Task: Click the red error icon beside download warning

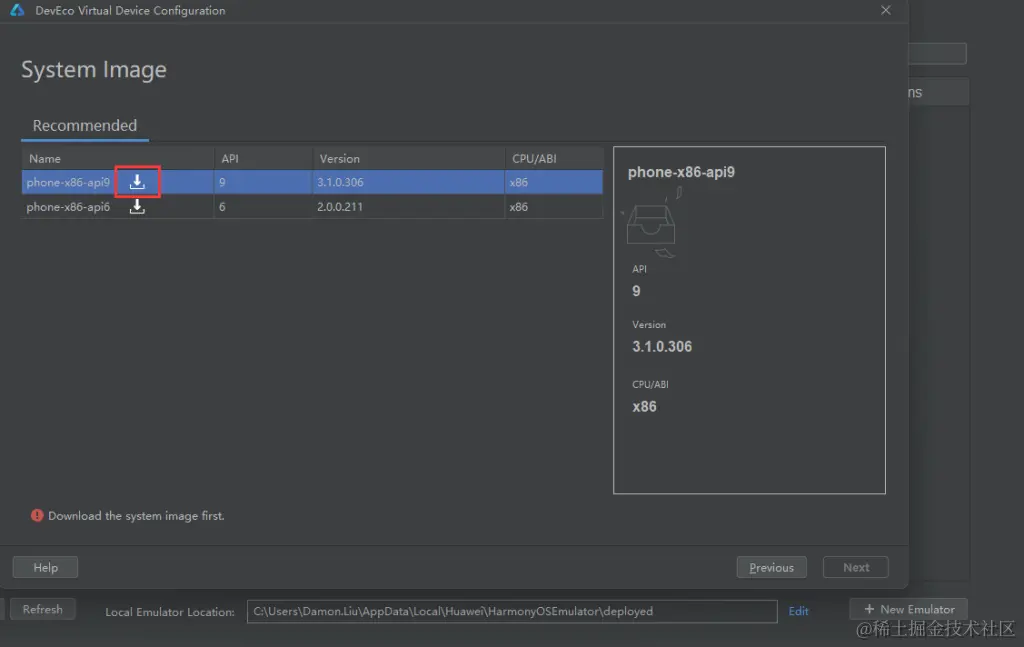Action: coord(37,515)
